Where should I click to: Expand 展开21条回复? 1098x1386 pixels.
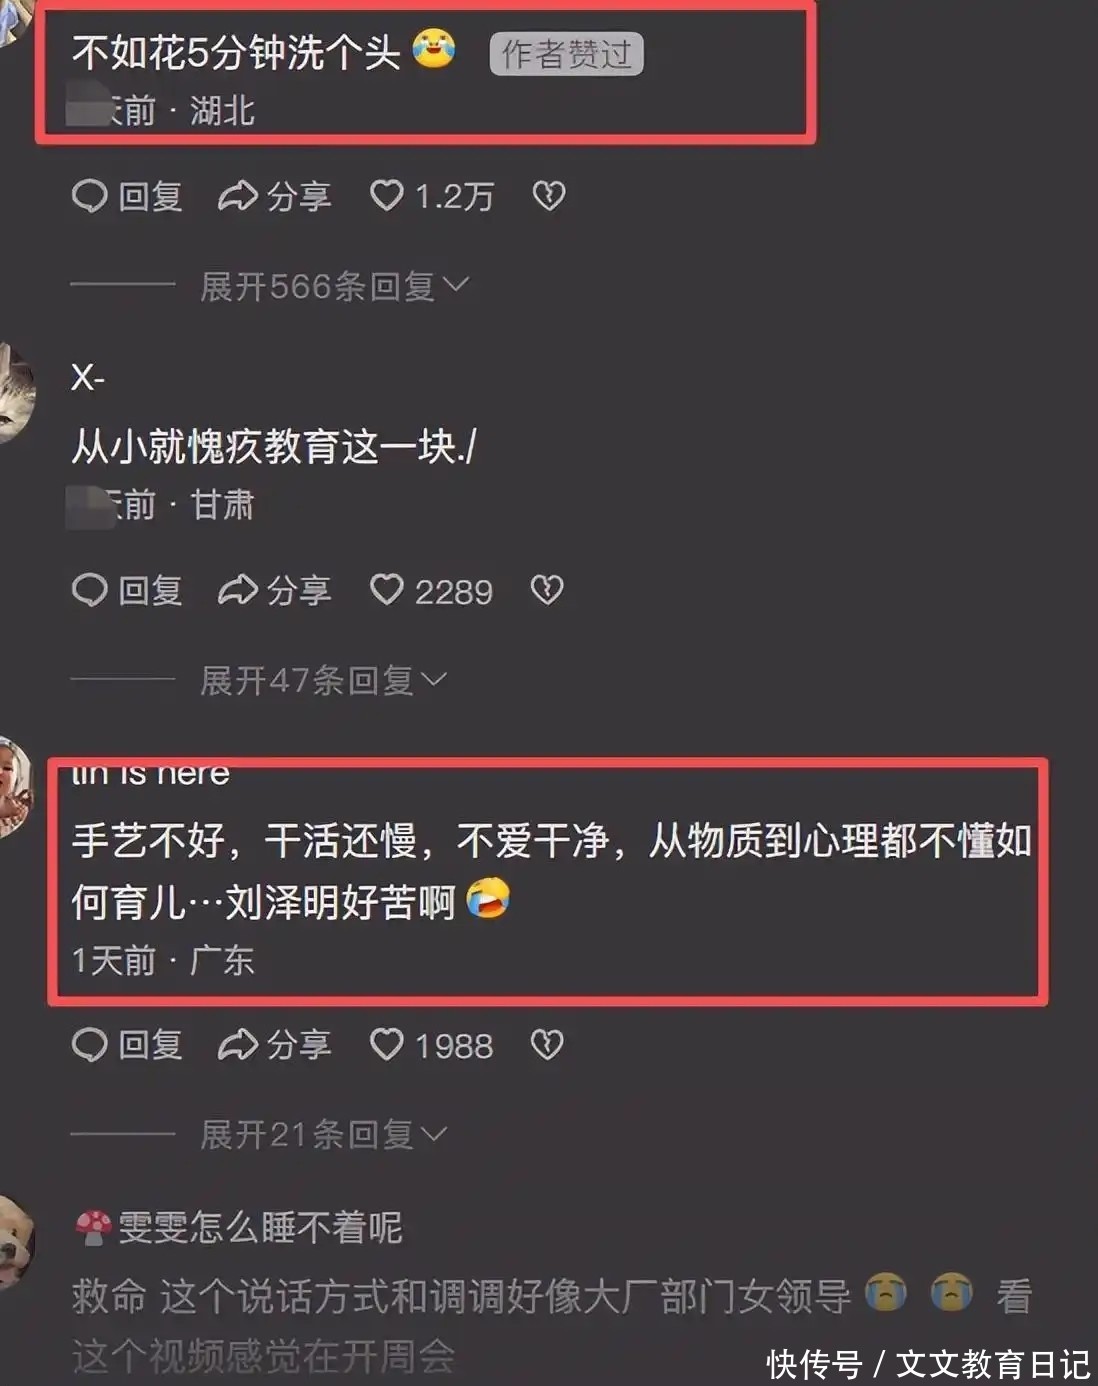[323, 1134]
